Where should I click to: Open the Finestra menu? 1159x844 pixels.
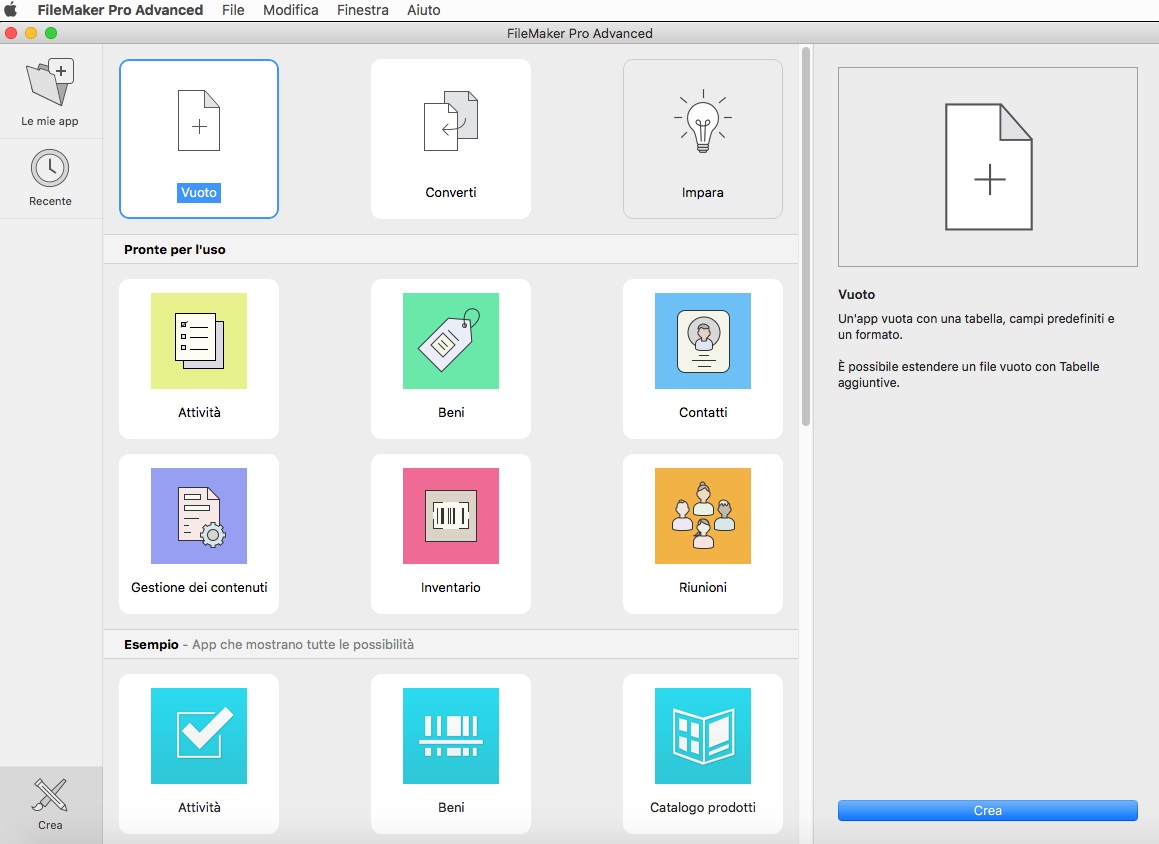coord(362,10)
